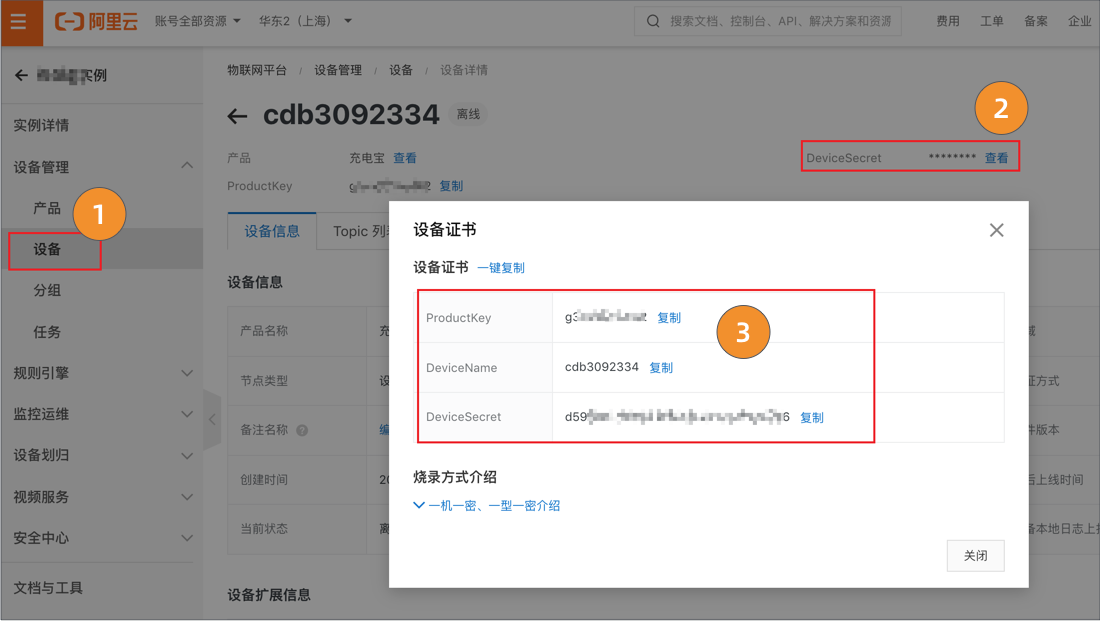Open the 备案 menu
This screenshot has width=1100, height=621.
[1035, 21]
